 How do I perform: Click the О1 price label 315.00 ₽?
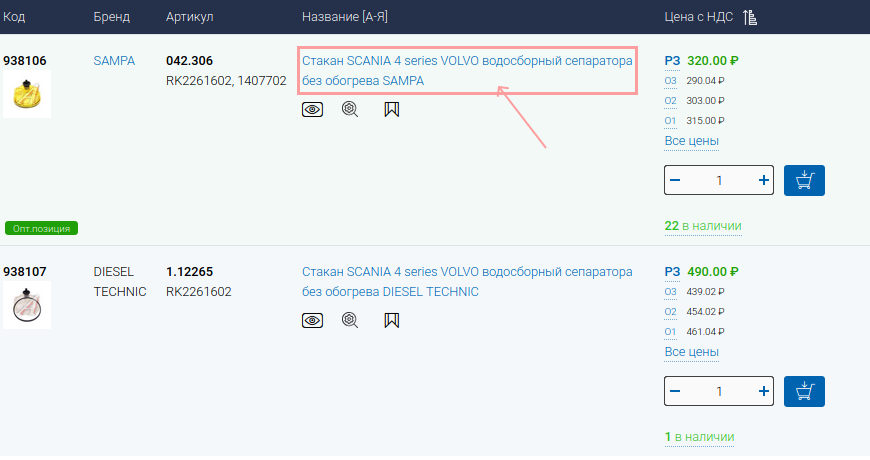(x=670, y=121)
